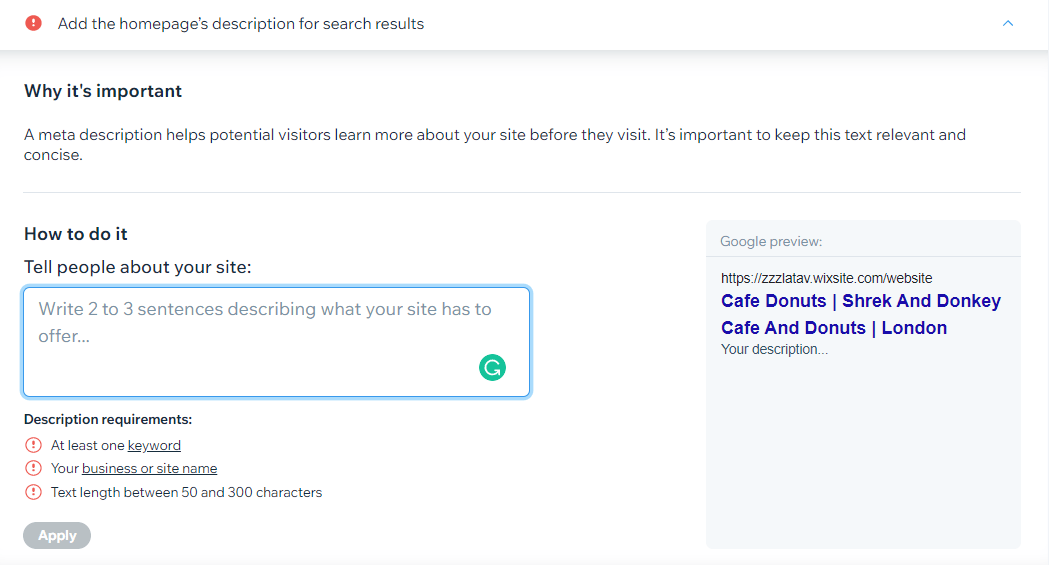Open the "keyword" underlined link
Image resolution: width=1049 pixels, height=565 pixels.
tap(154, 445)
